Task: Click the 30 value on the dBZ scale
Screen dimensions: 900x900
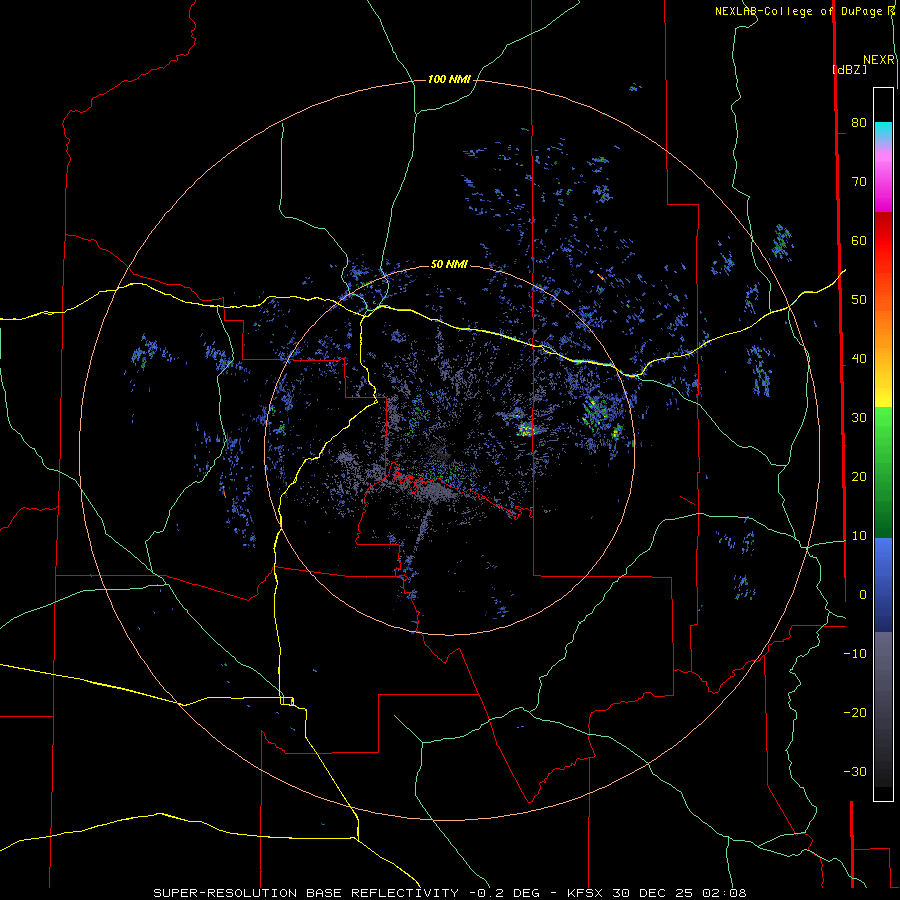Action: pyautogui.click(x=859, y=418)
